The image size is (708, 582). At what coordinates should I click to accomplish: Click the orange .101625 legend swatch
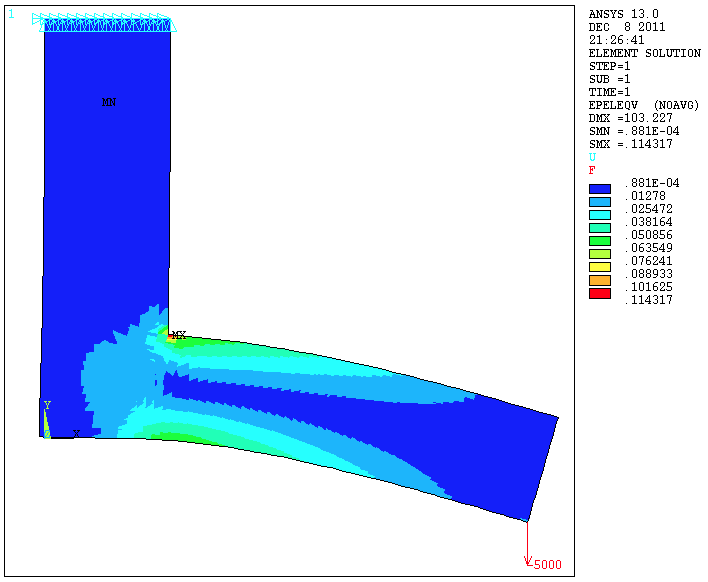click(600, 282)
